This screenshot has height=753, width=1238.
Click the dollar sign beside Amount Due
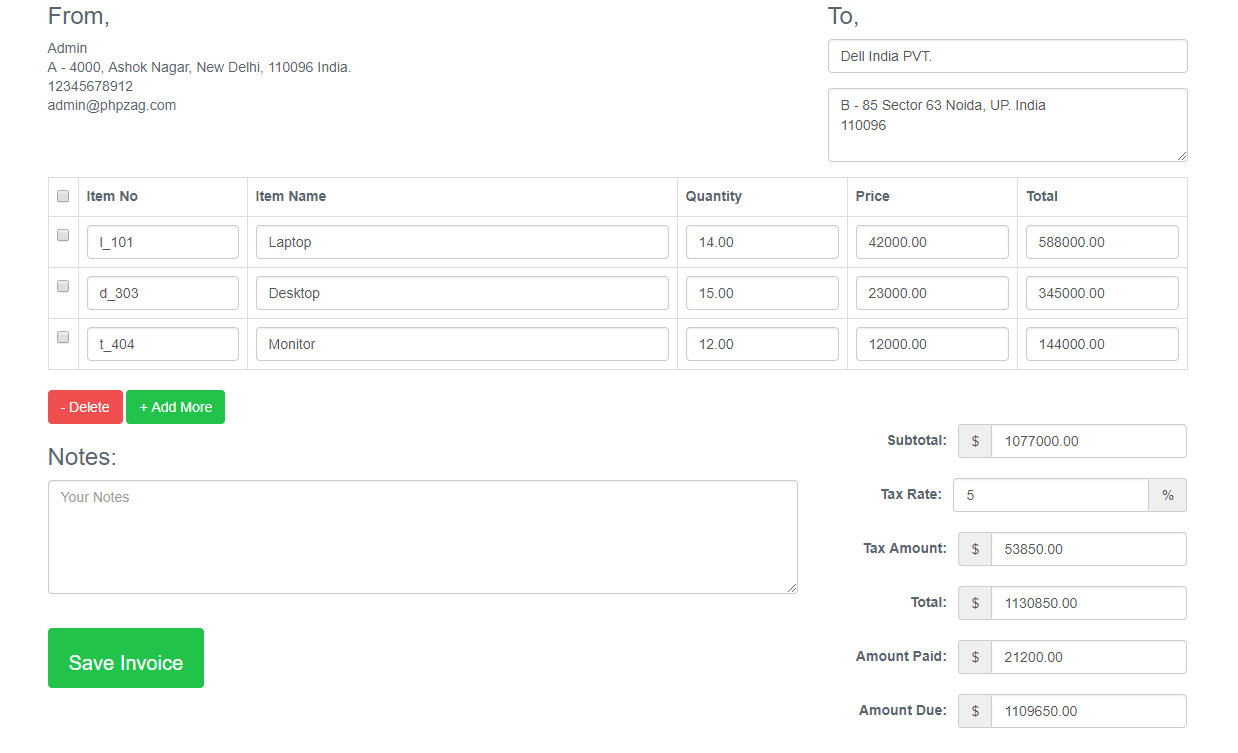coord(973,710)
